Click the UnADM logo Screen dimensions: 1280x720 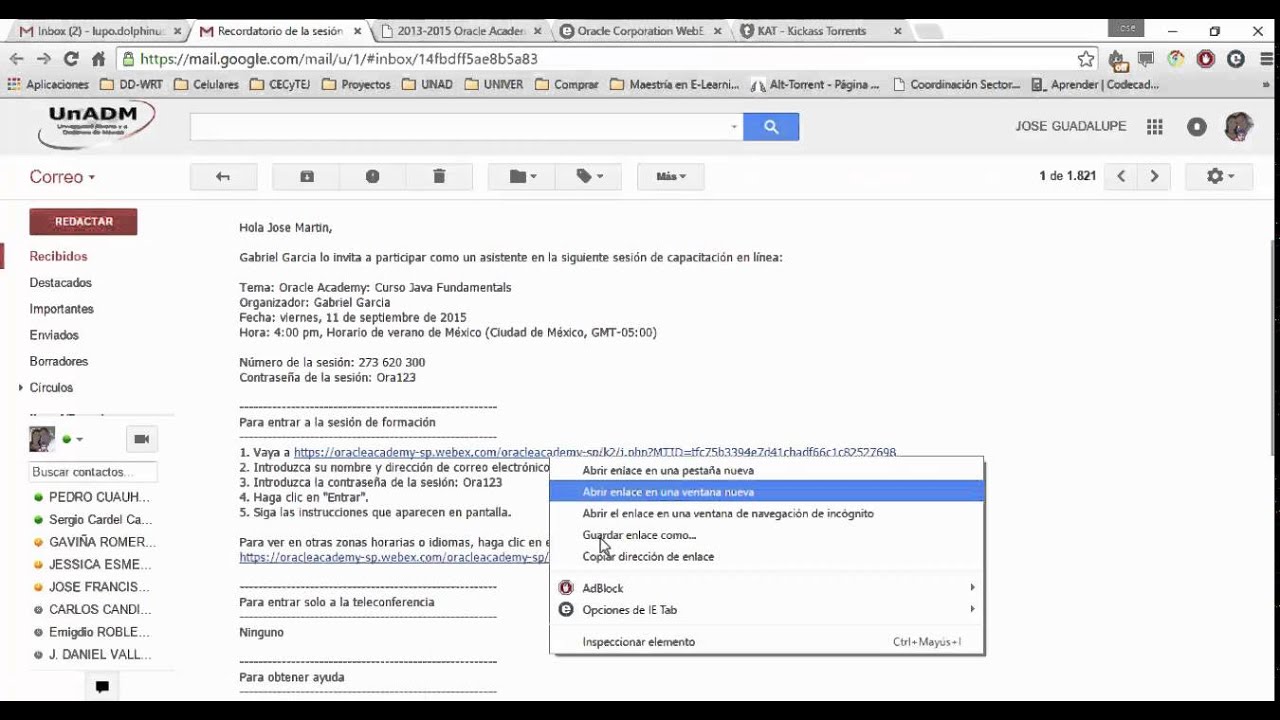(97, 125)
